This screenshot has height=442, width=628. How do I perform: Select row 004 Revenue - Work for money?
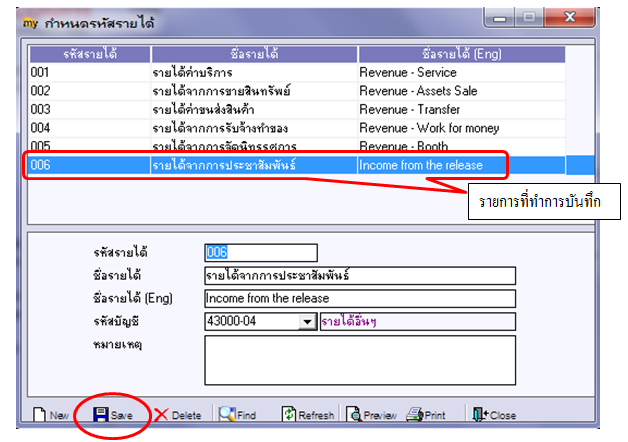point(297,128)
